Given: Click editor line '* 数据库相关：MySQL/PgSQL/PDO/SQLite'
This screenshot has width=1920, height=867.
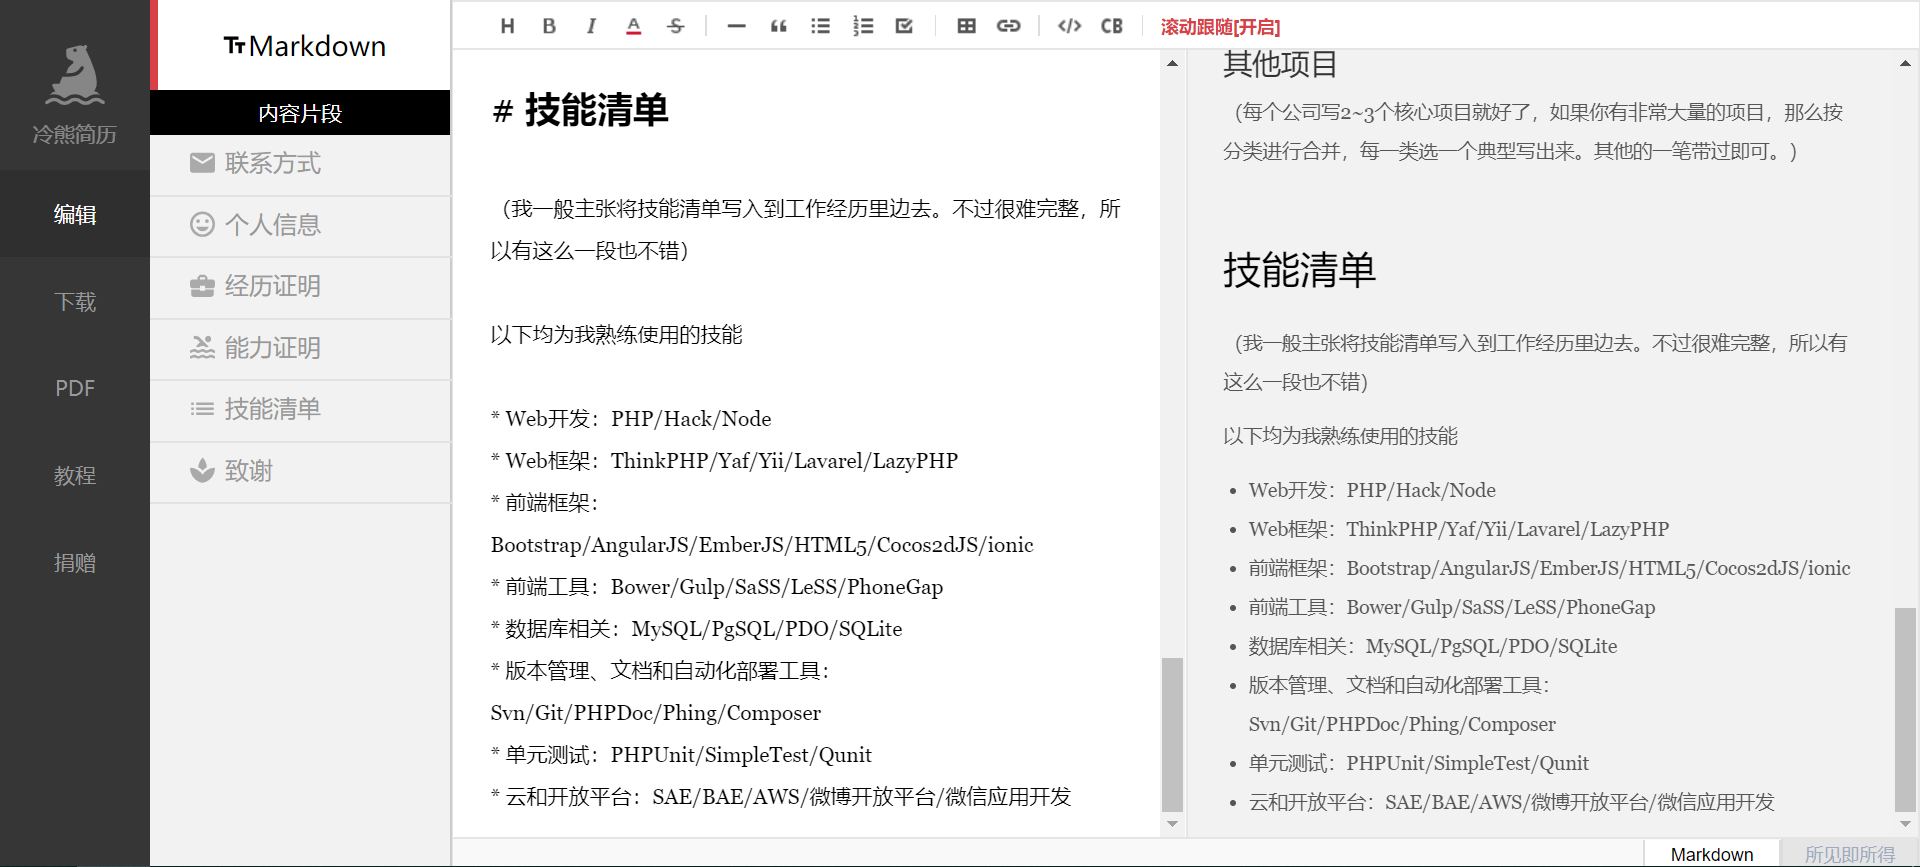Looking at the screenshot, I should click(696, 629).
